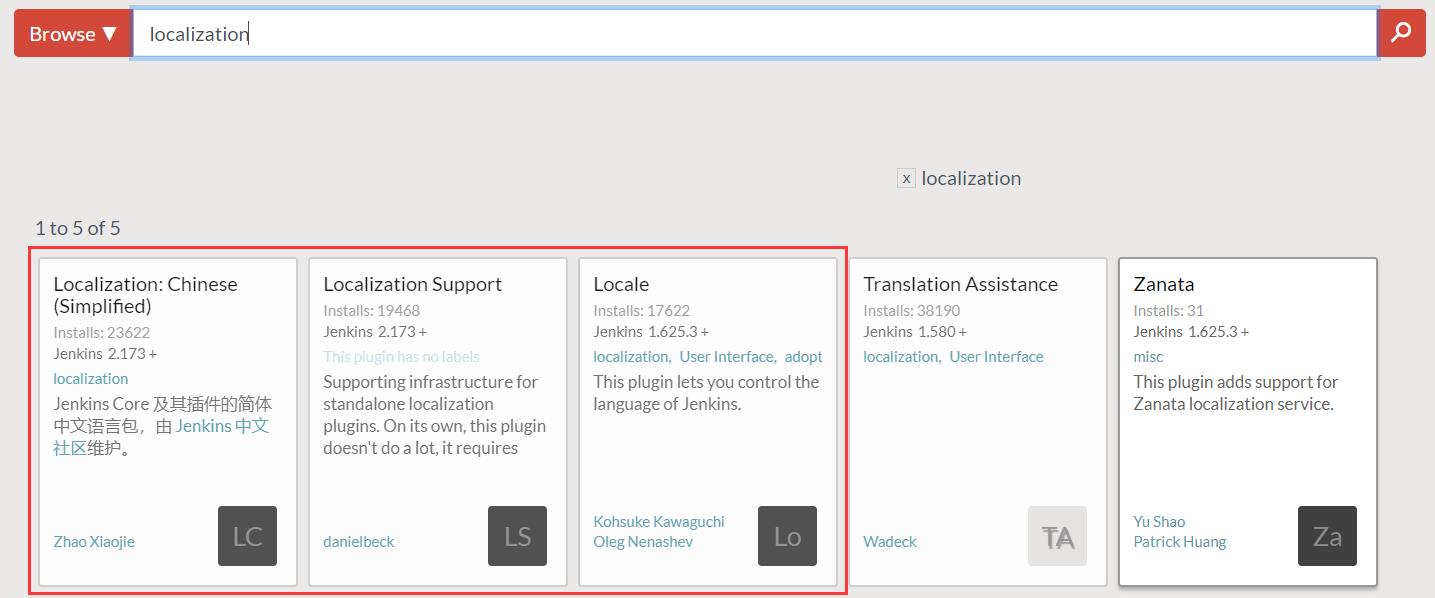Open maintainer Wadeck
The width and height of the screenshot is (1435, 598).
coord(890,542)
